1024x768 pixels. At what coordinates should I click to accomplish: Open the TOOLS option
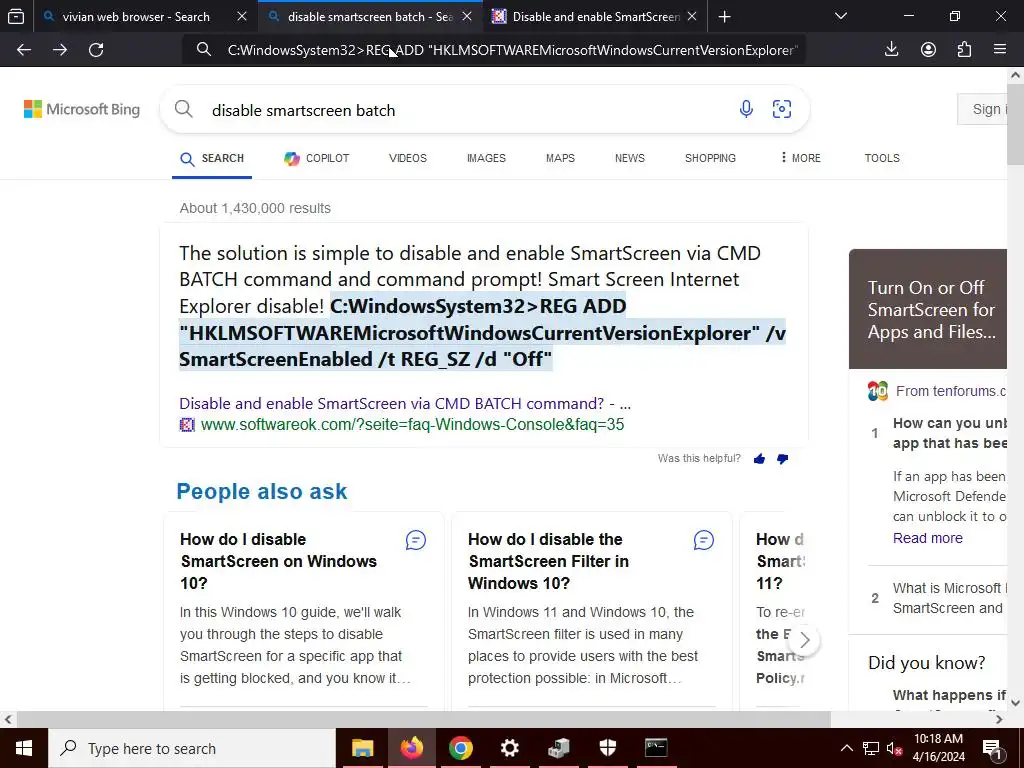882,159
